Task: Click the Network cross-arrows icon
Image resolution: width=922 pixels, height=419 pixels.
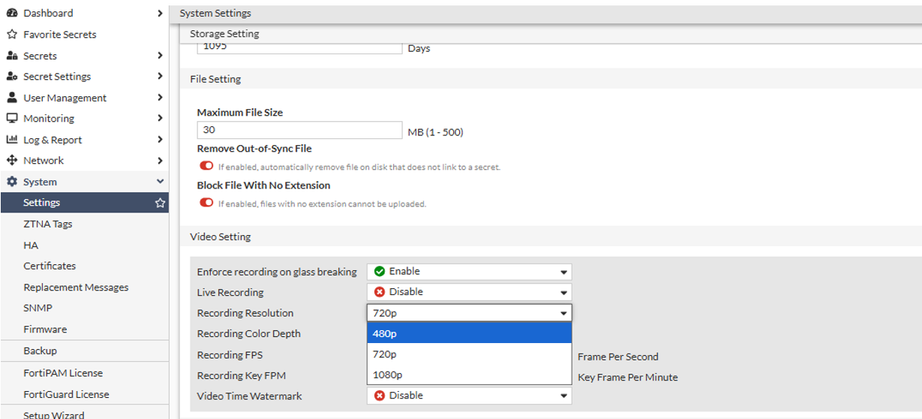Action: tap(12, 161)
